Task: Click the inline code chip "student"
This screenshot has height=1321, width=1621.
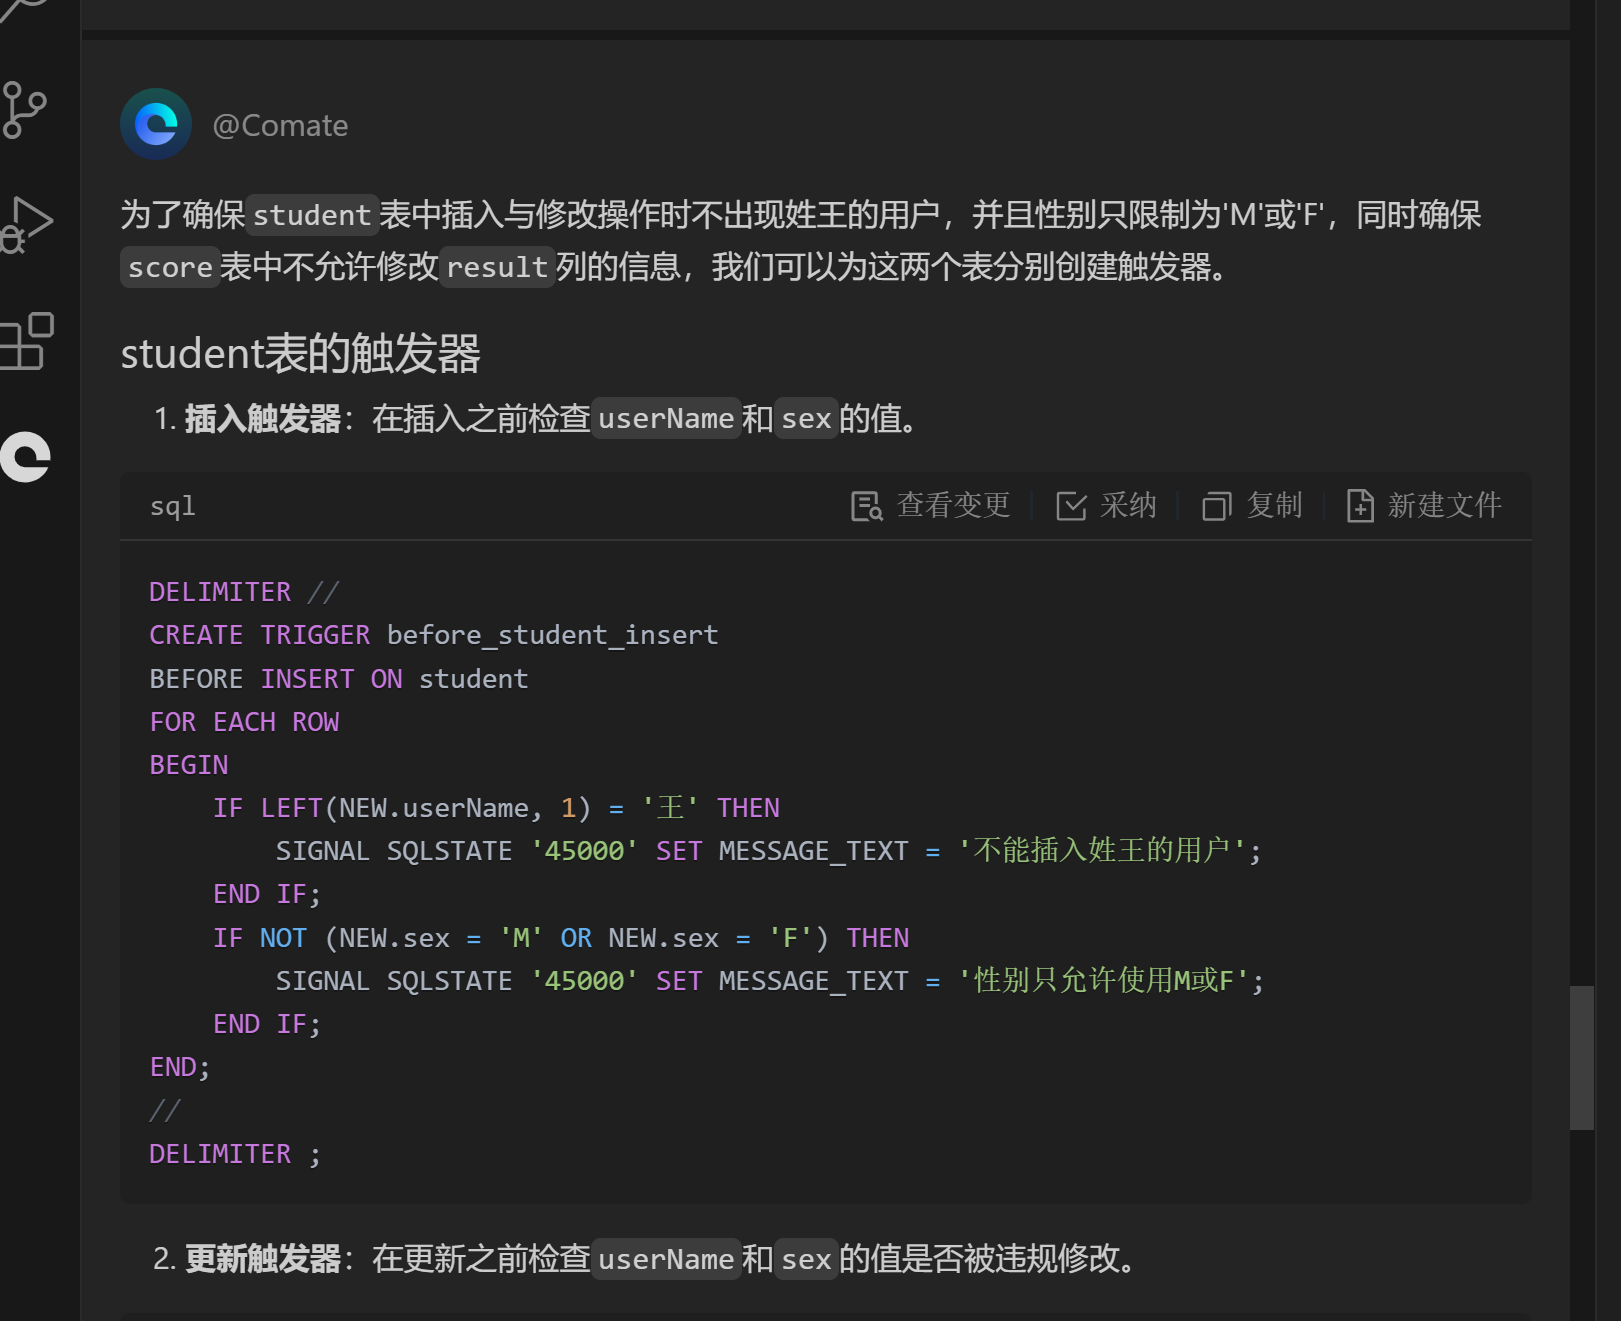Action: click(312, 215)
